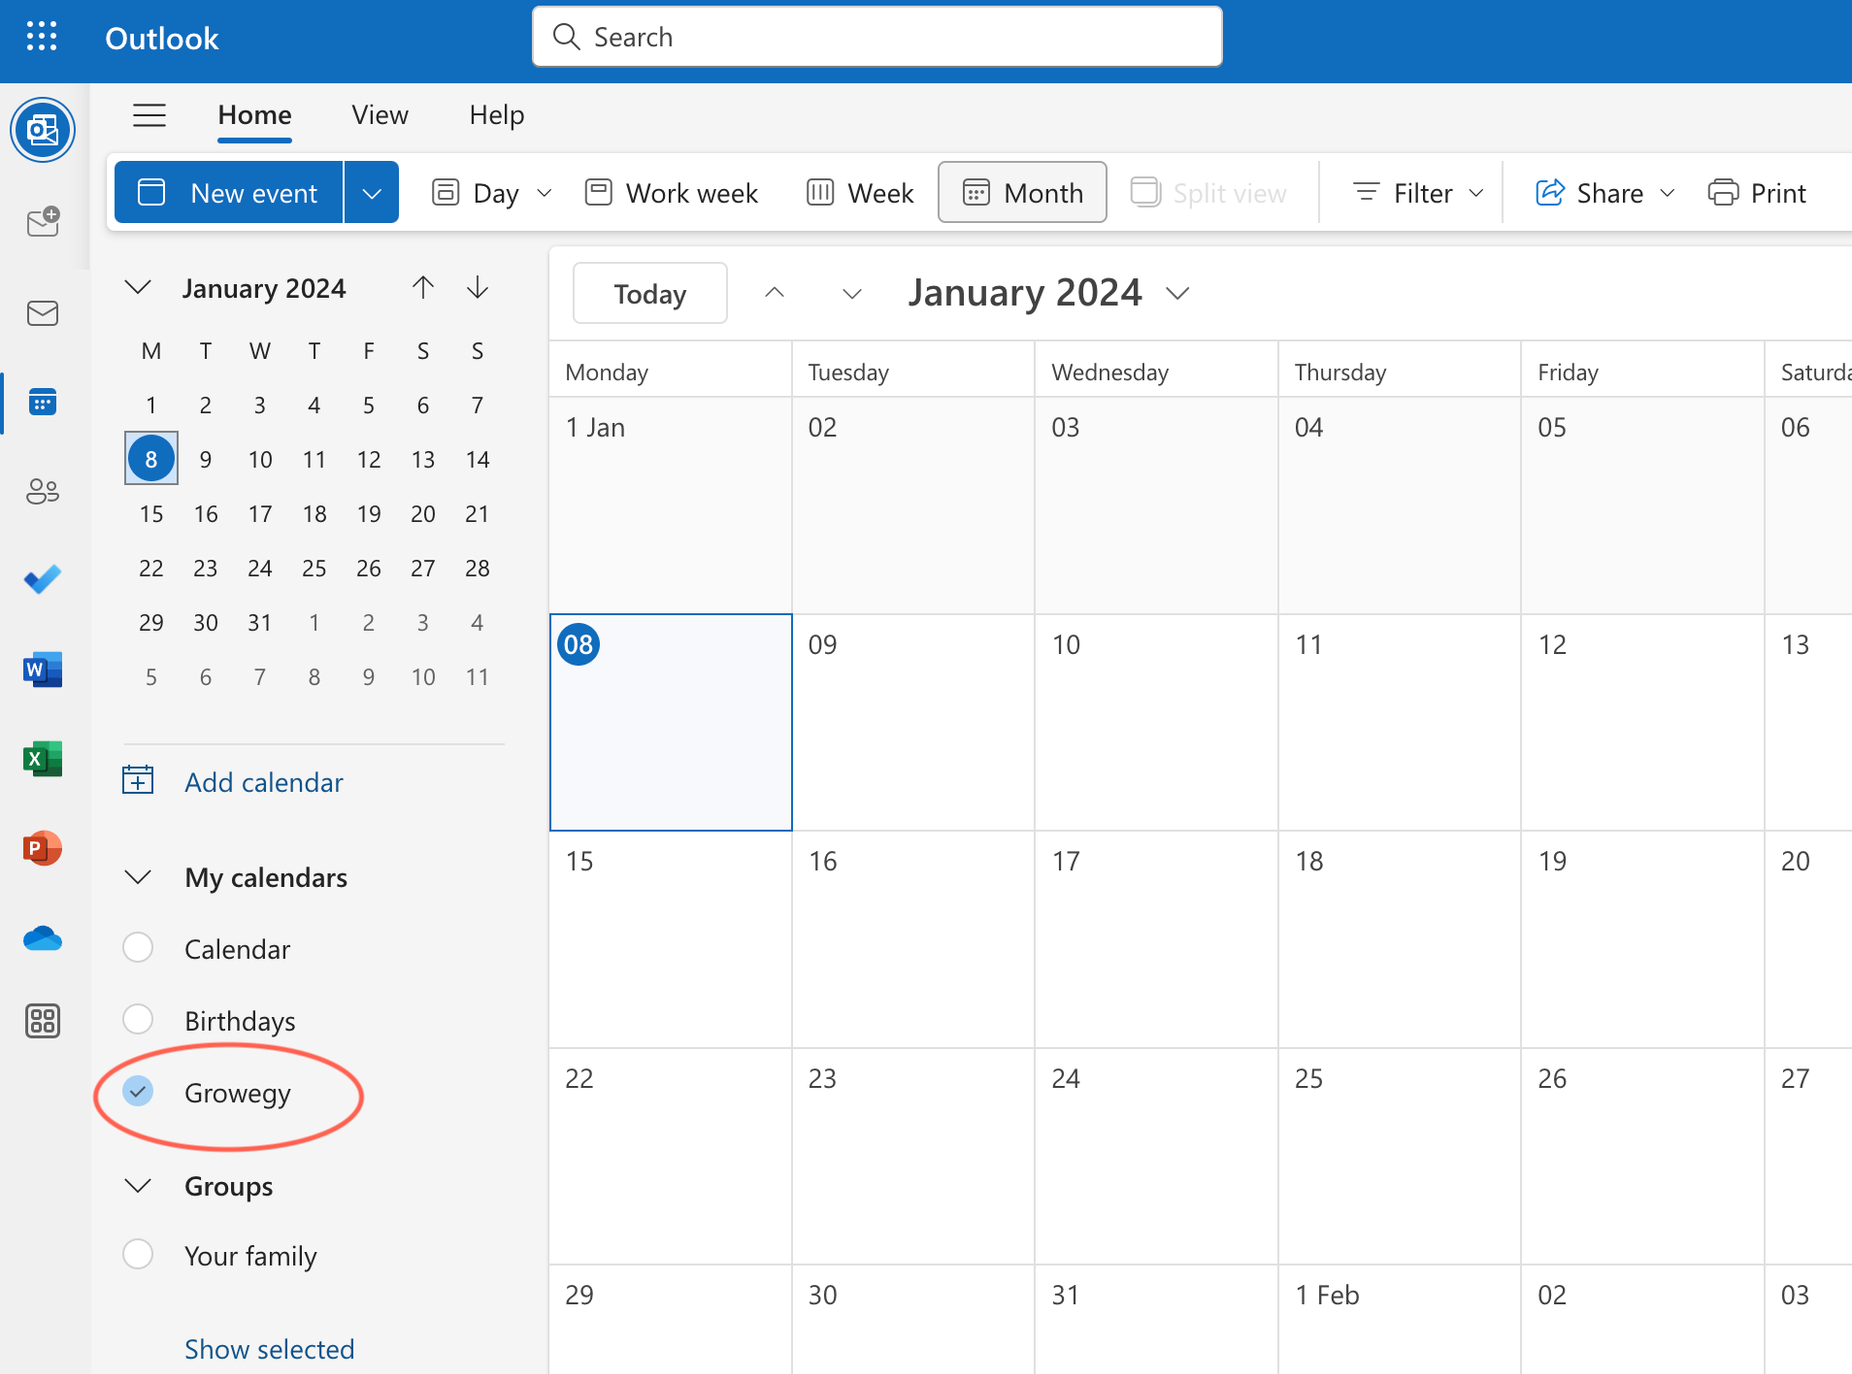Open PowerPoint from the sidebar
This screenshot has height=1374, width=1852.
pyautogui.click(x=42, y=847)
